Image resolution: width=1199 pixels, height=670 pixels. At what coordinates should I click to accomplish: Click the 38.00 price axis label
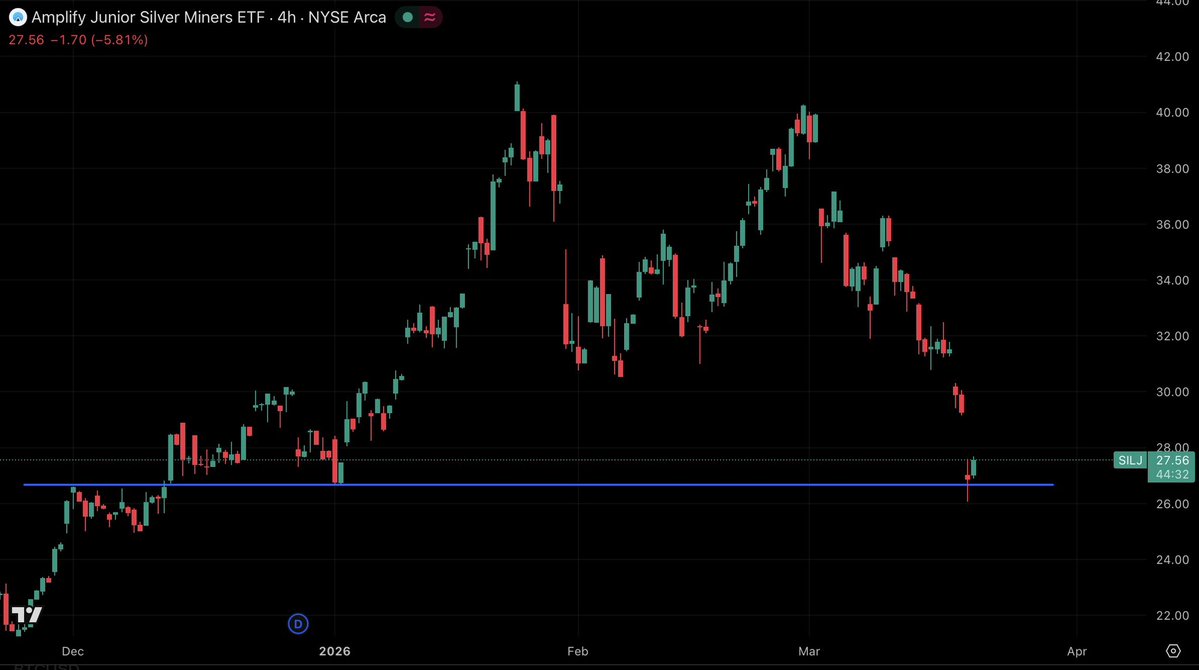click(x=1172, y=168)
